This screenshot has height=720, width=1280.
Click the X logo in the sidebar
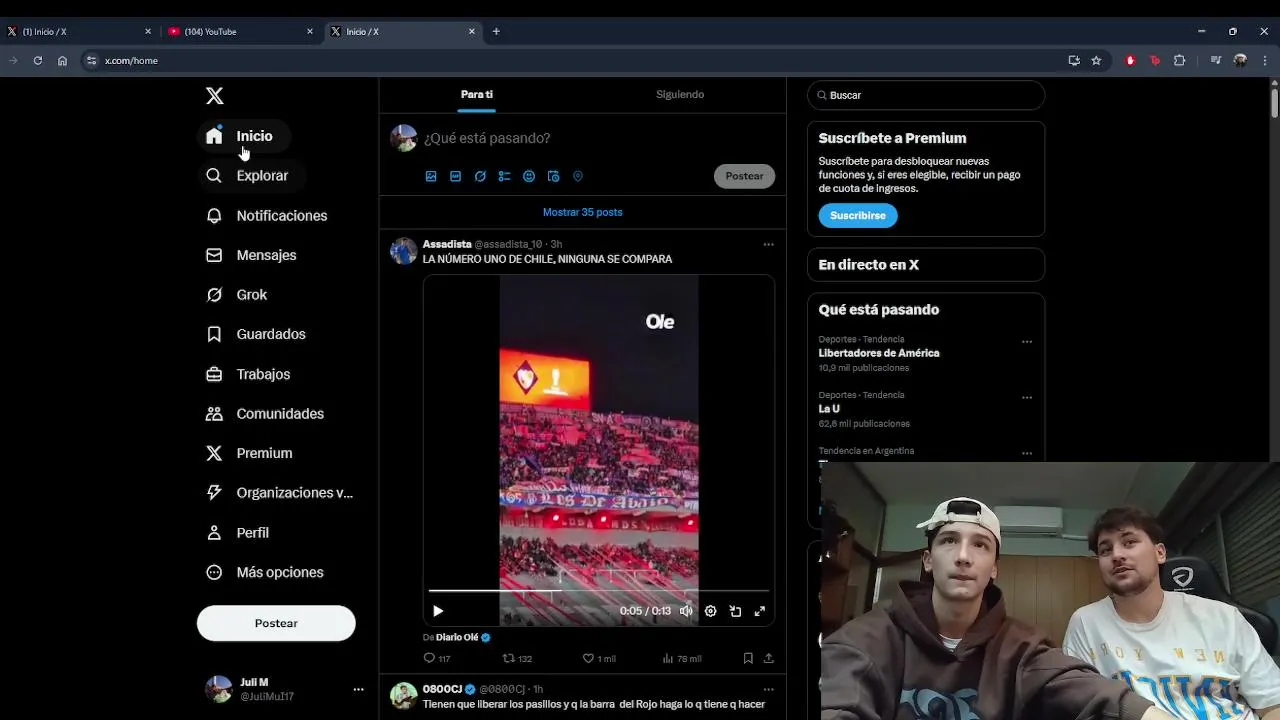pyautogui.click(x=214, y=96)
